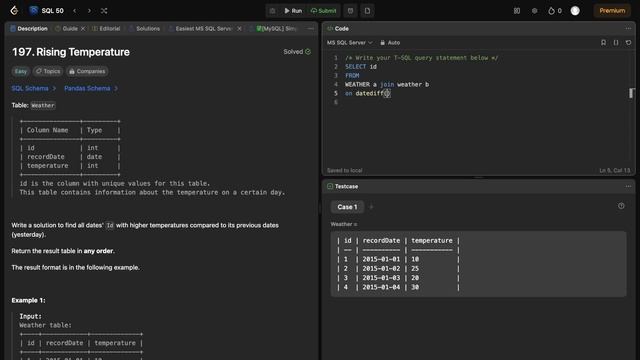Screen dimensions: 640x360
Task: Click the format code braces icon
Action: [616, 42]
